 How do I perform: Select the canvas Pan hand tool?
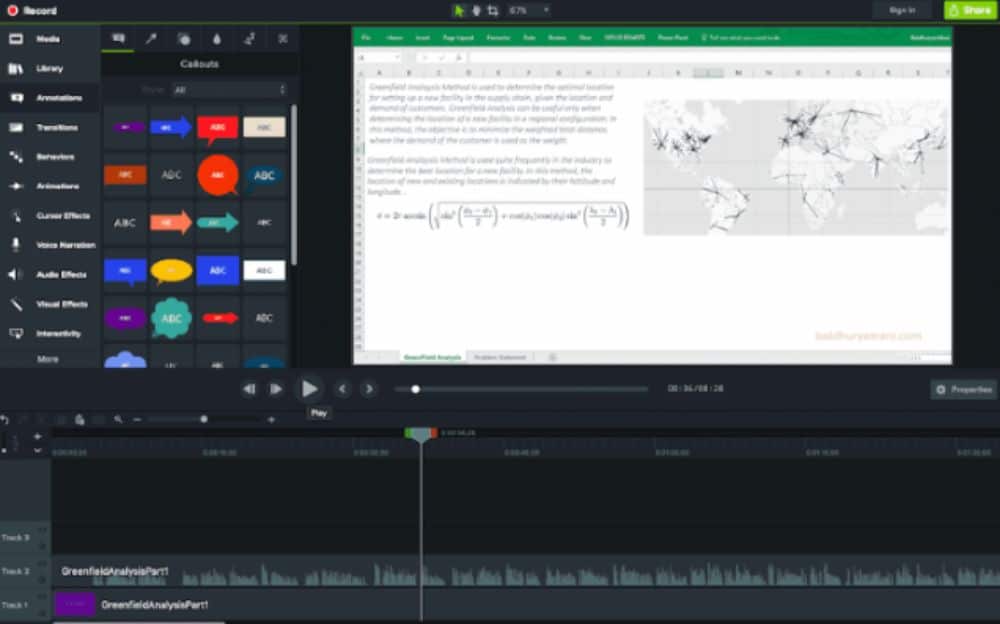tap(476, 10)
